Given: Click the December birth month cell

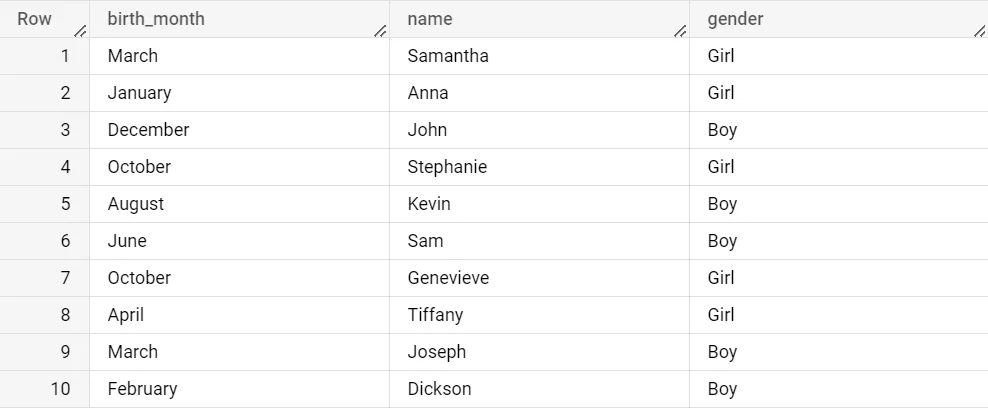Looking at the screenshot, I should coord(148,130).
